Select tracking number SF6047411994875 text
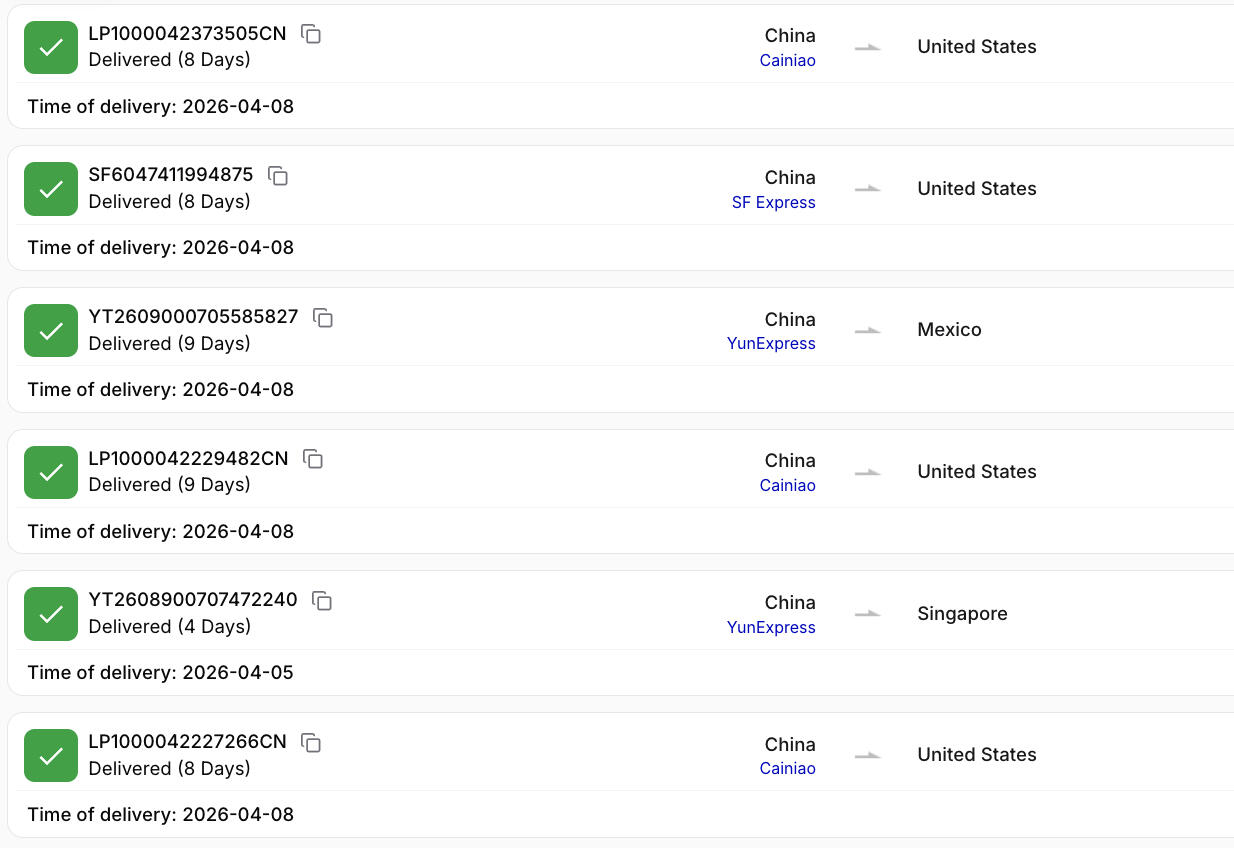The height and width of the screenshot is (848, 1234). [171, 175]
